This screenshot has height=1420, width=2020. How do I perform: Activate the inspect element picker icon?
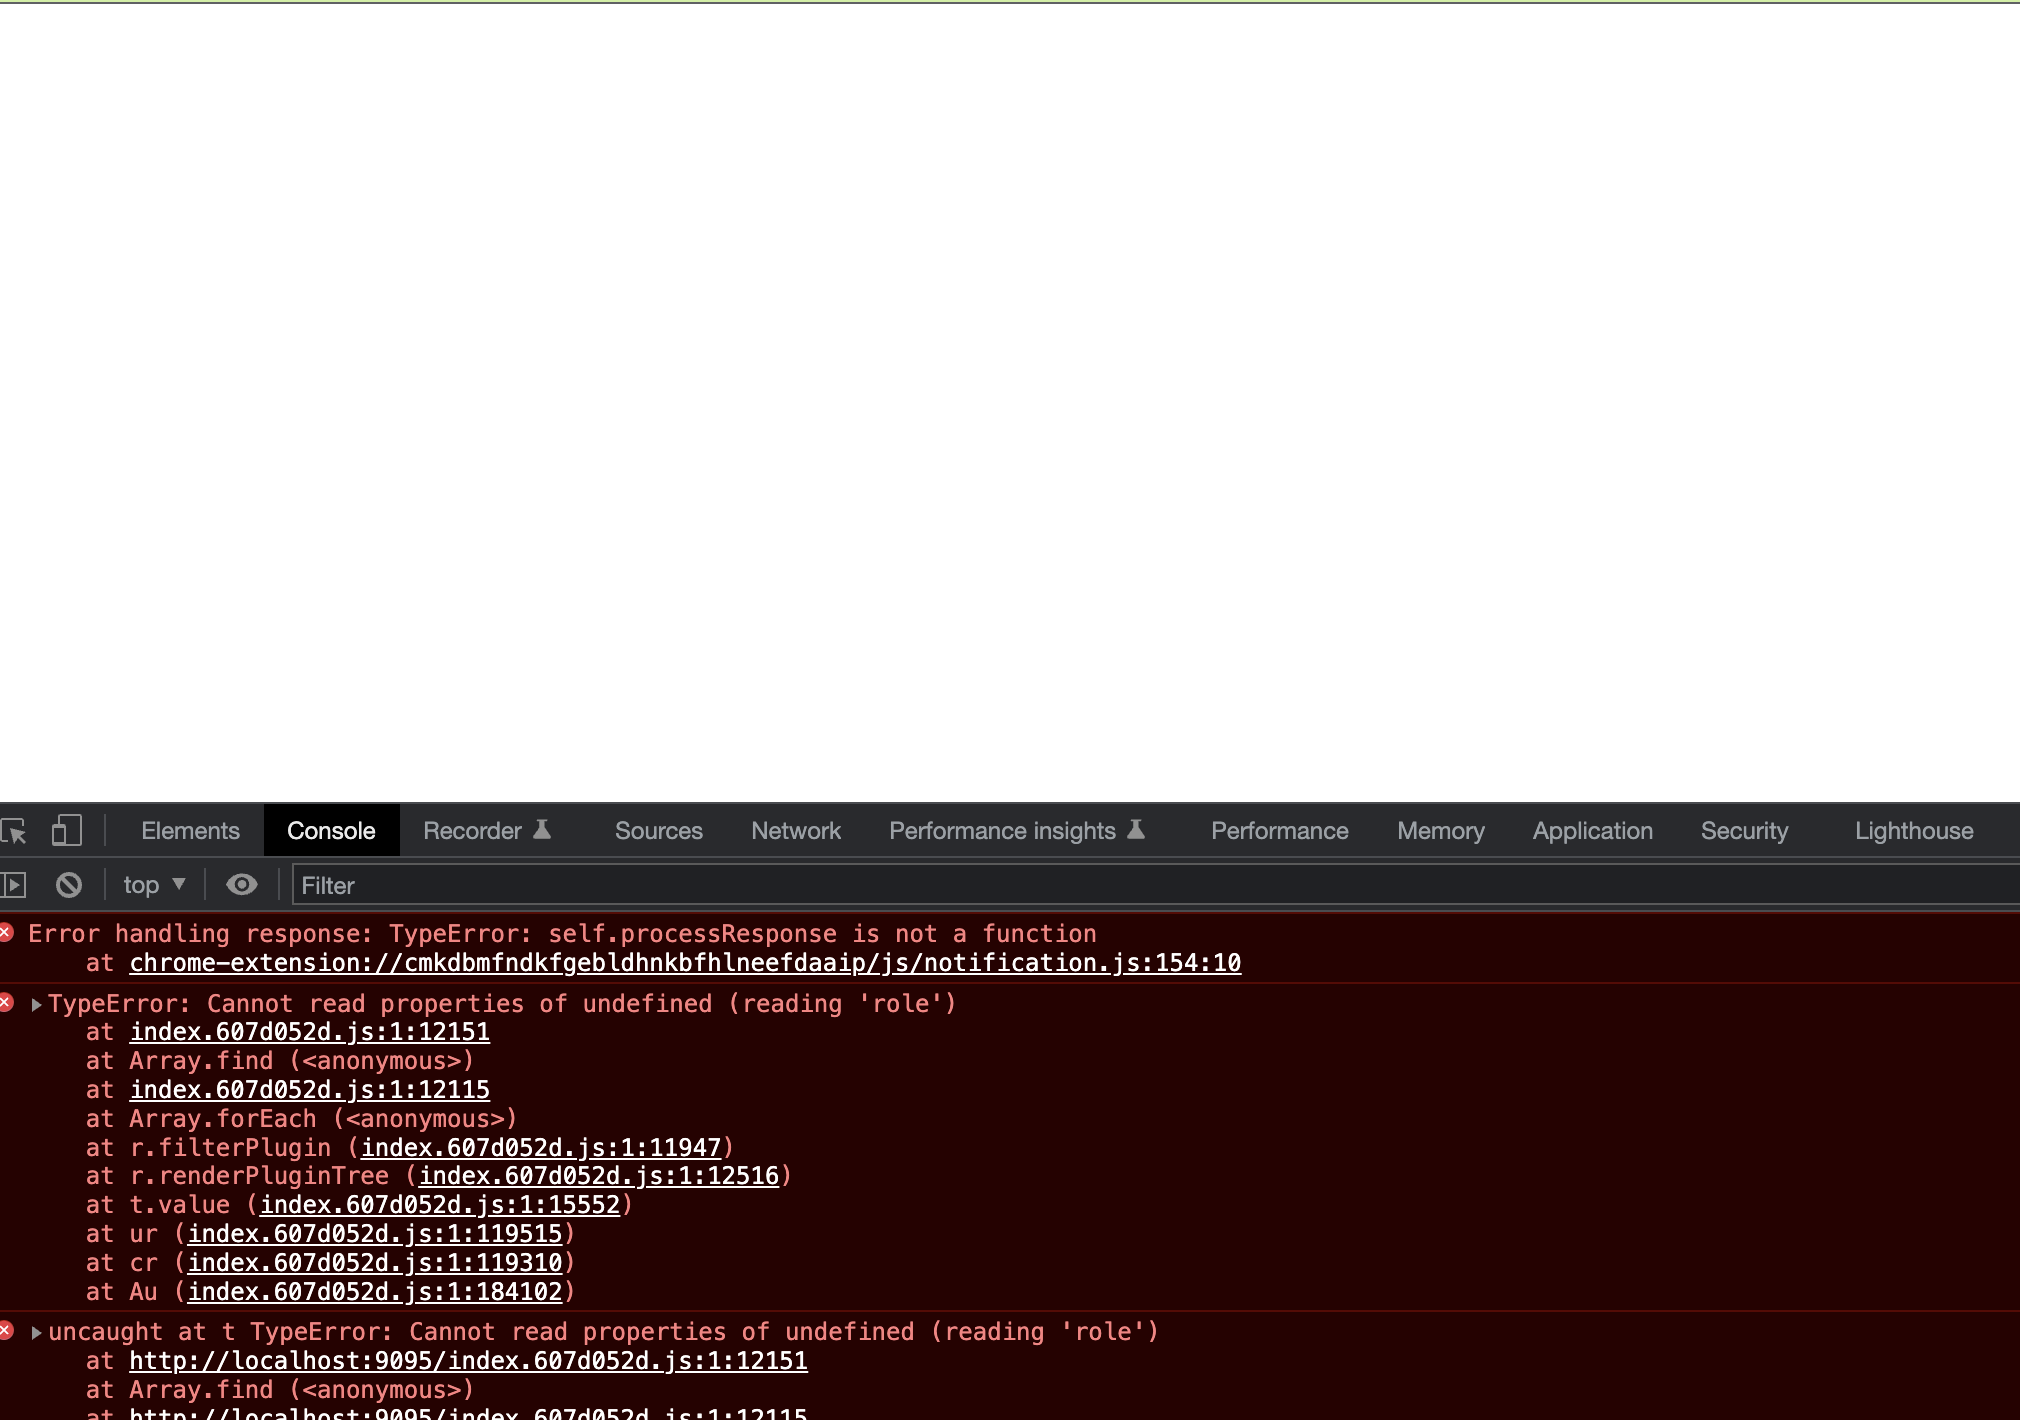pyautogui.click(x=14, y=831)
